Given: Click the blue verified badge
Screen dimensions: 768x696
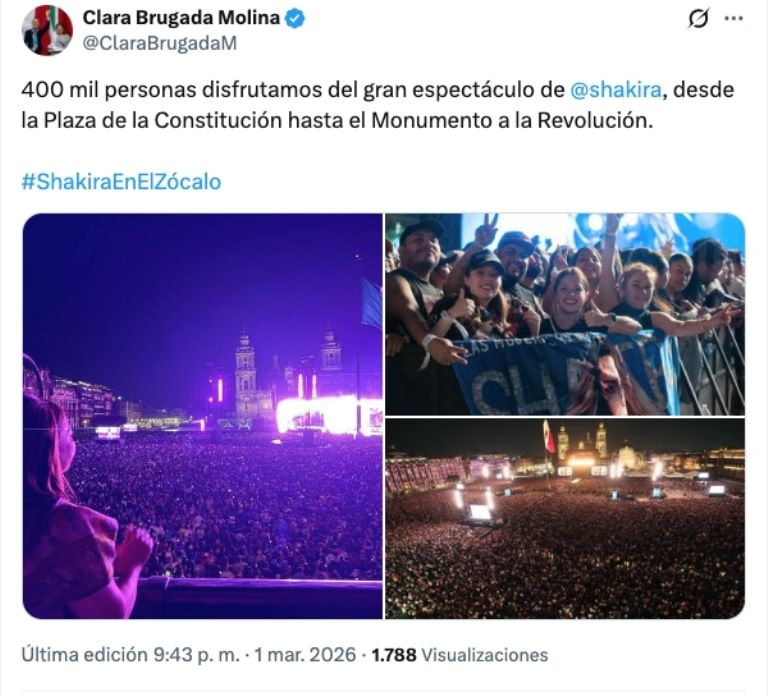Looking at the screenshot, I should tap(295, 18).
